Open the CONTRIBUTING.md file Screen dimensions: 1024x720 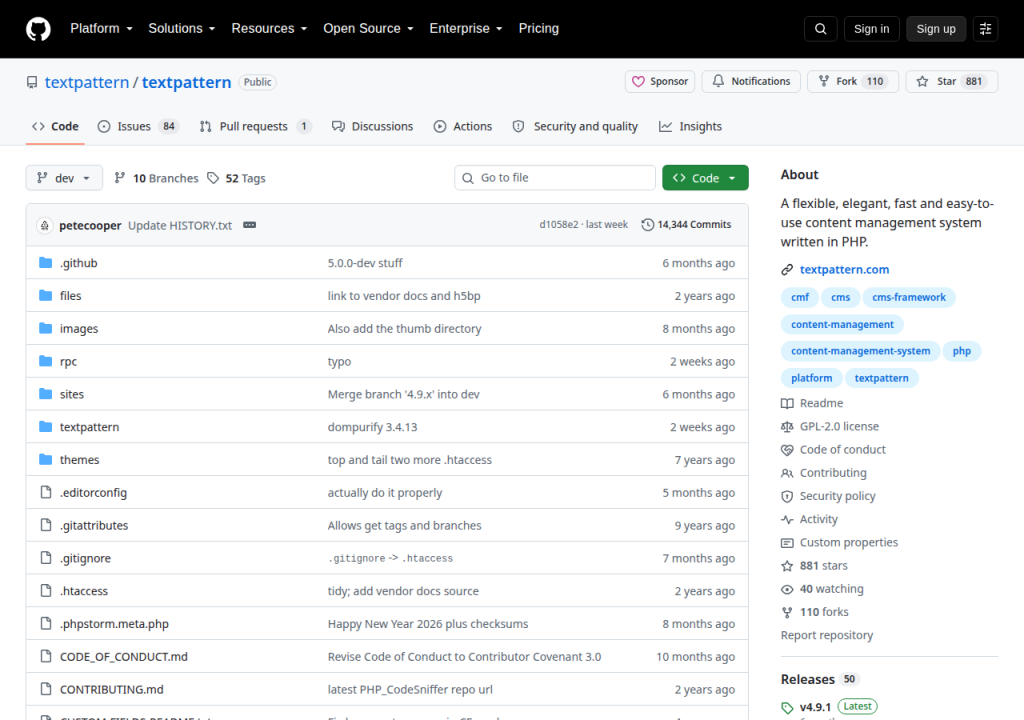click(112, 689)
